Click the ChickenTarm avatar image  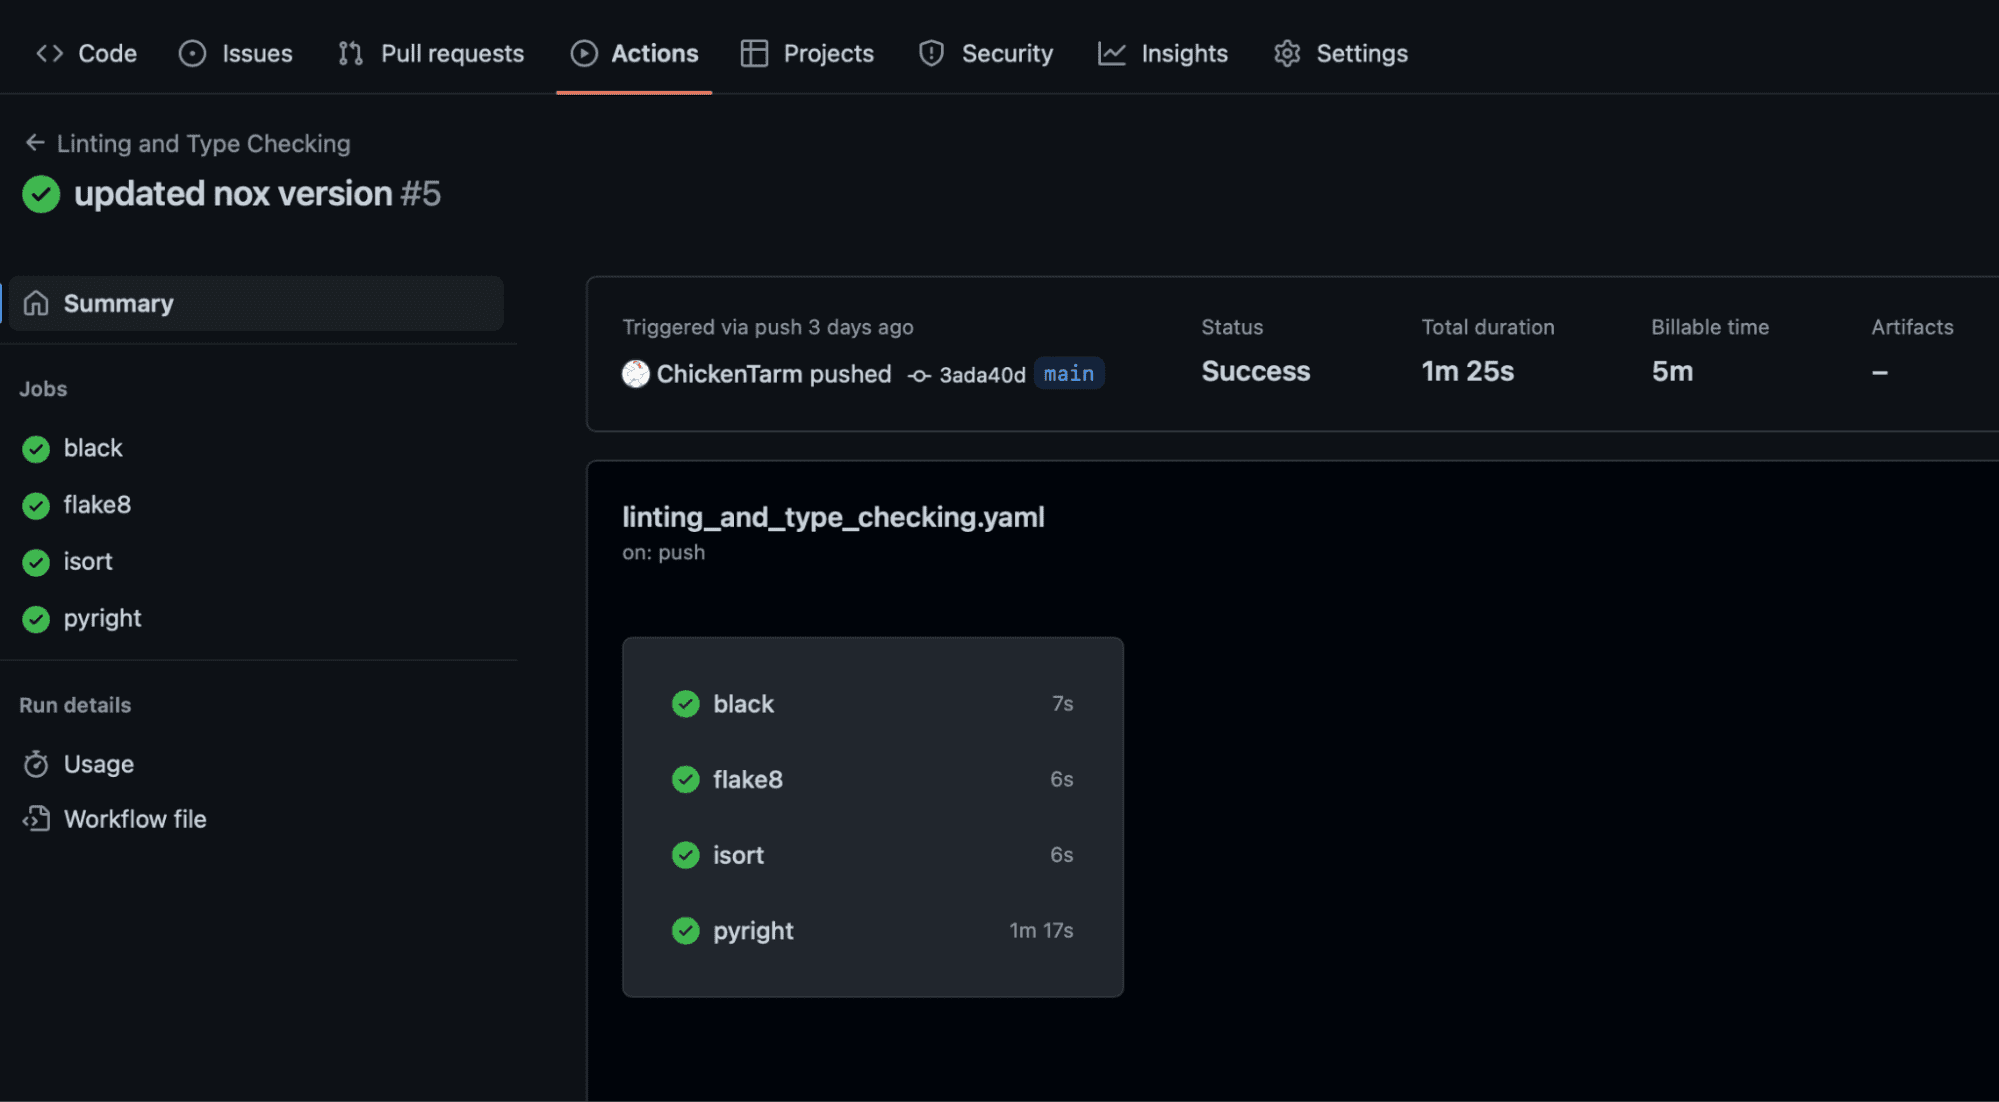[x=636, y=374]
